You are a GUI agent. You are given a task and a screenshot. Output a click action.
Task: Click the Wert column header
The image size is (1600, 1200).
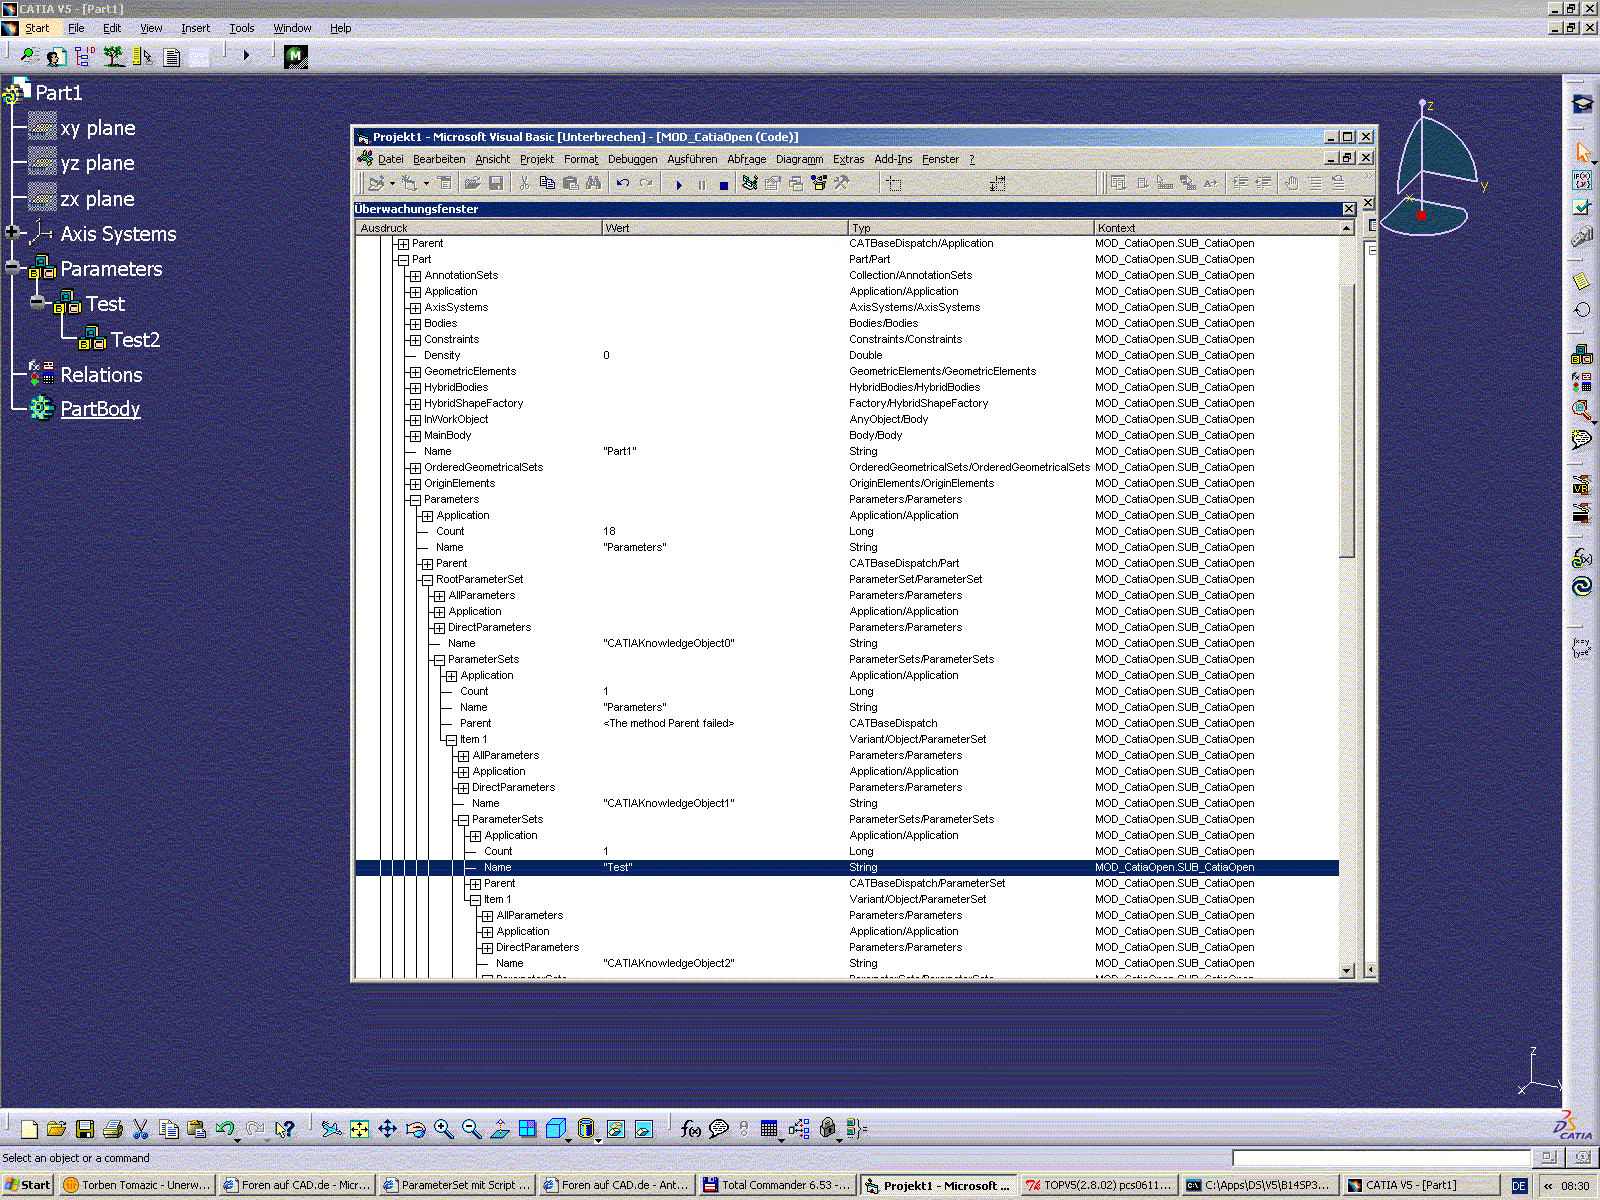[725, 228]
